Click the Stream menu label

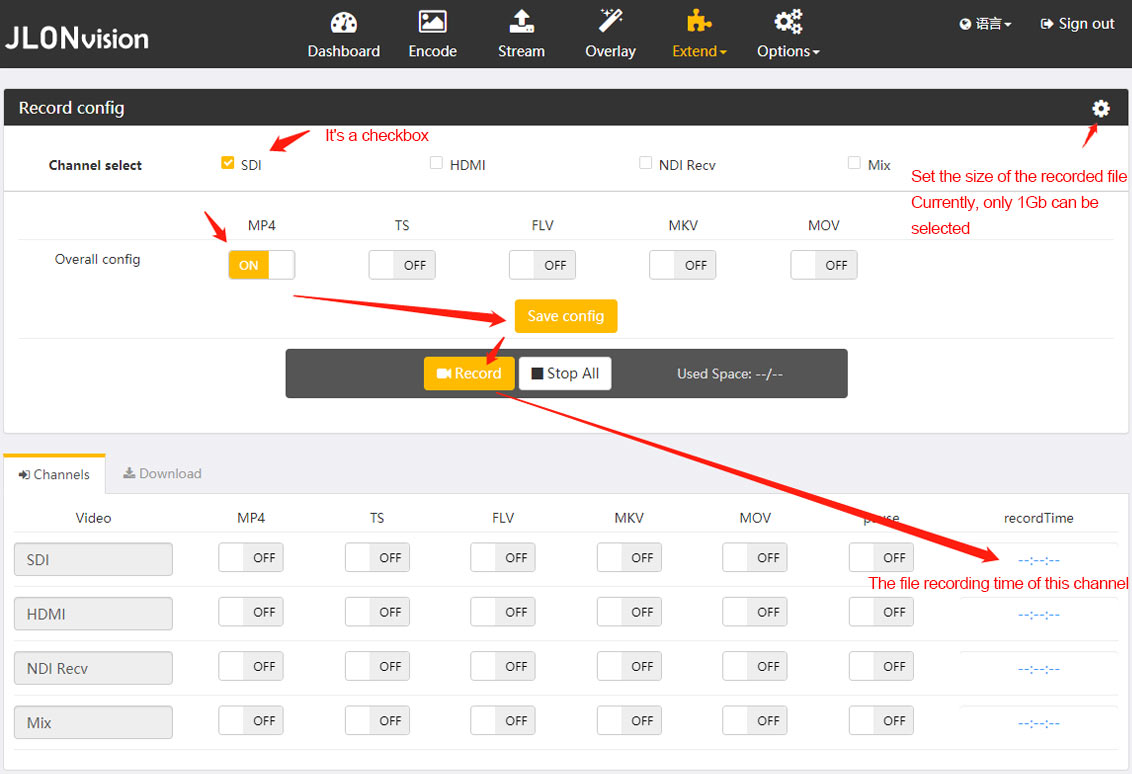[x=521, y=51]
